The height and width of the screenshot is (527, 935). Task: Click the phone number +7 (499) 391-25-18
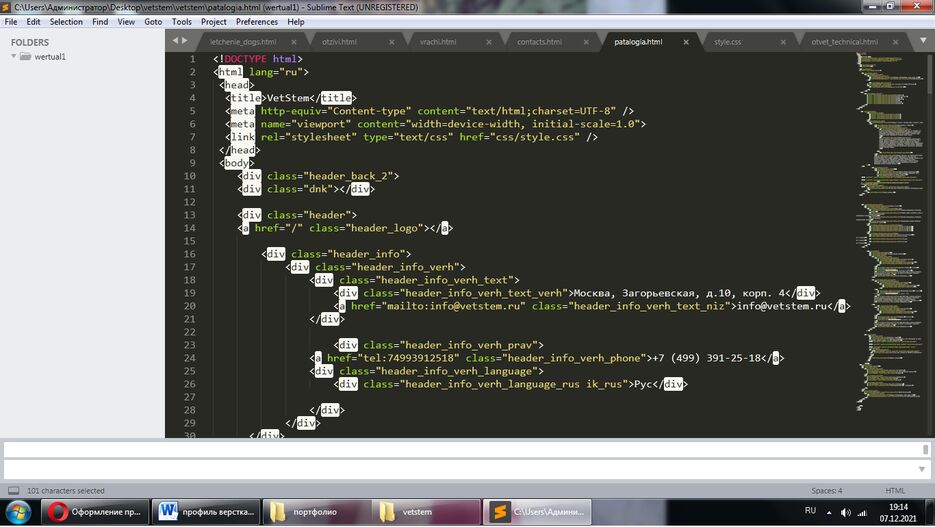point(707,358)
